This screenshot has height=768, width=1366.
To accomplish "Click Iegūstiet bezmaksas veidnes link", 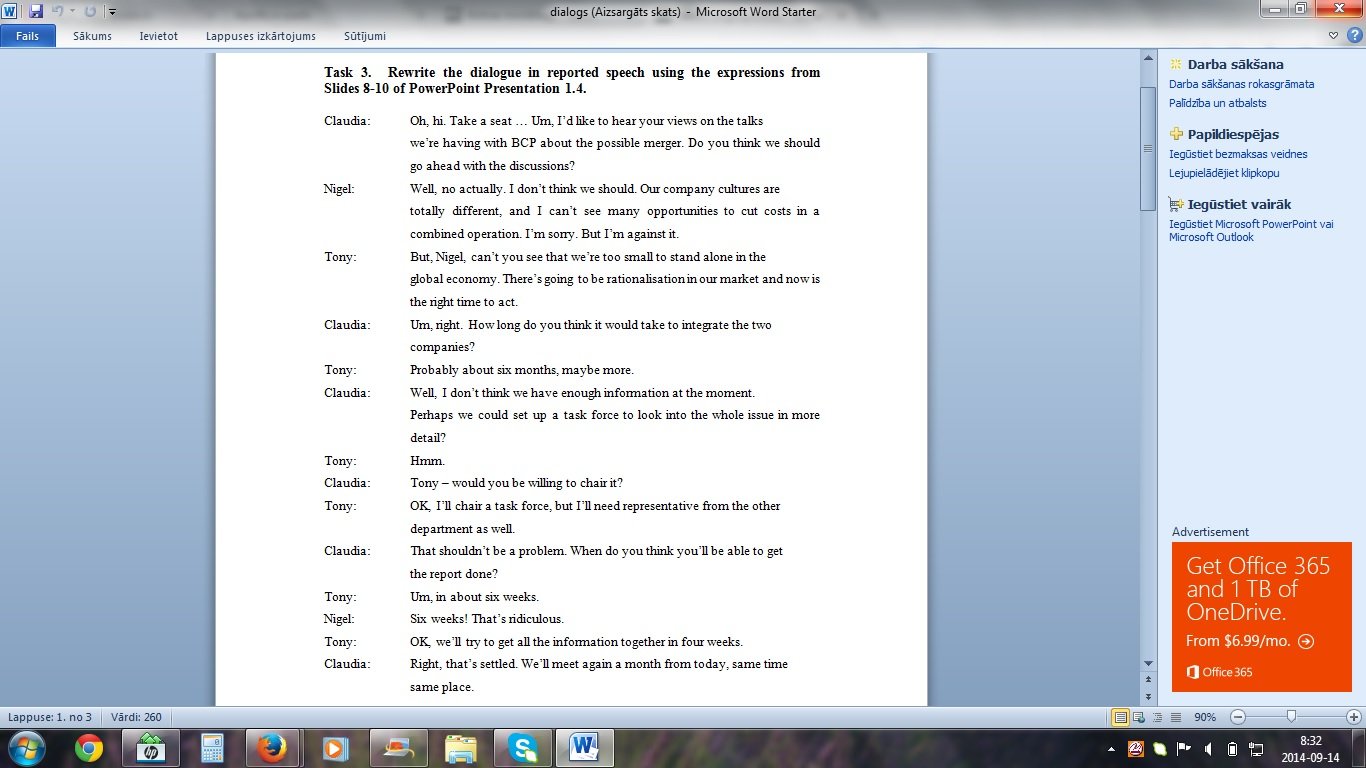I will point(1238,154).
